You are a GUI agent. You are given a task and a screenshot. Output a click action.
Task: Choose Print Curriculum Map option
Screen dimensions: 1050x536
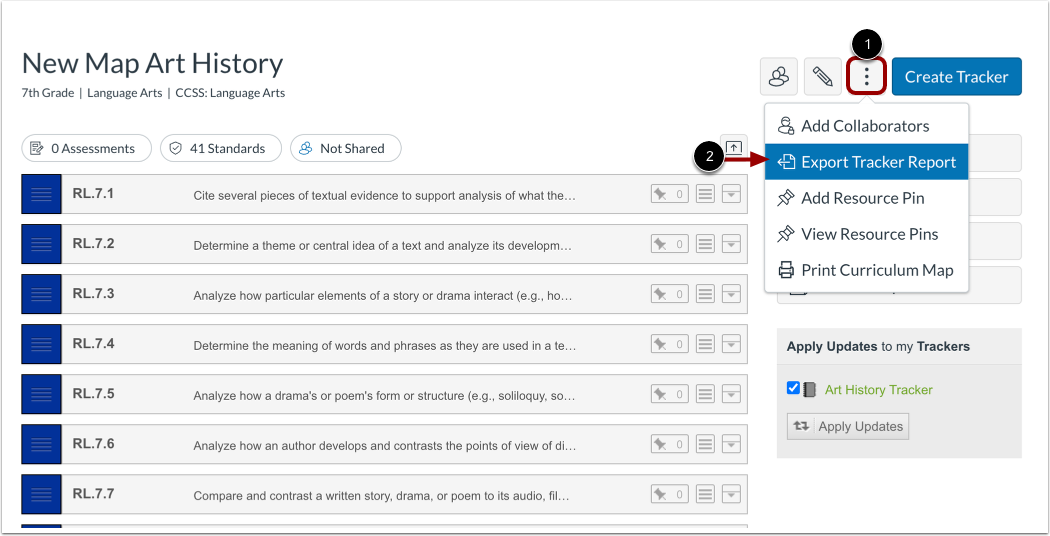coord(867,270)
